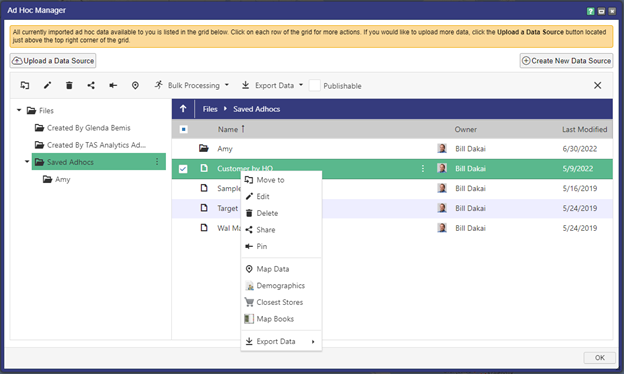Uncheck the Customer by HQ row checkbox
Viewport: 624px width, 374px height.
coord(183,169)
